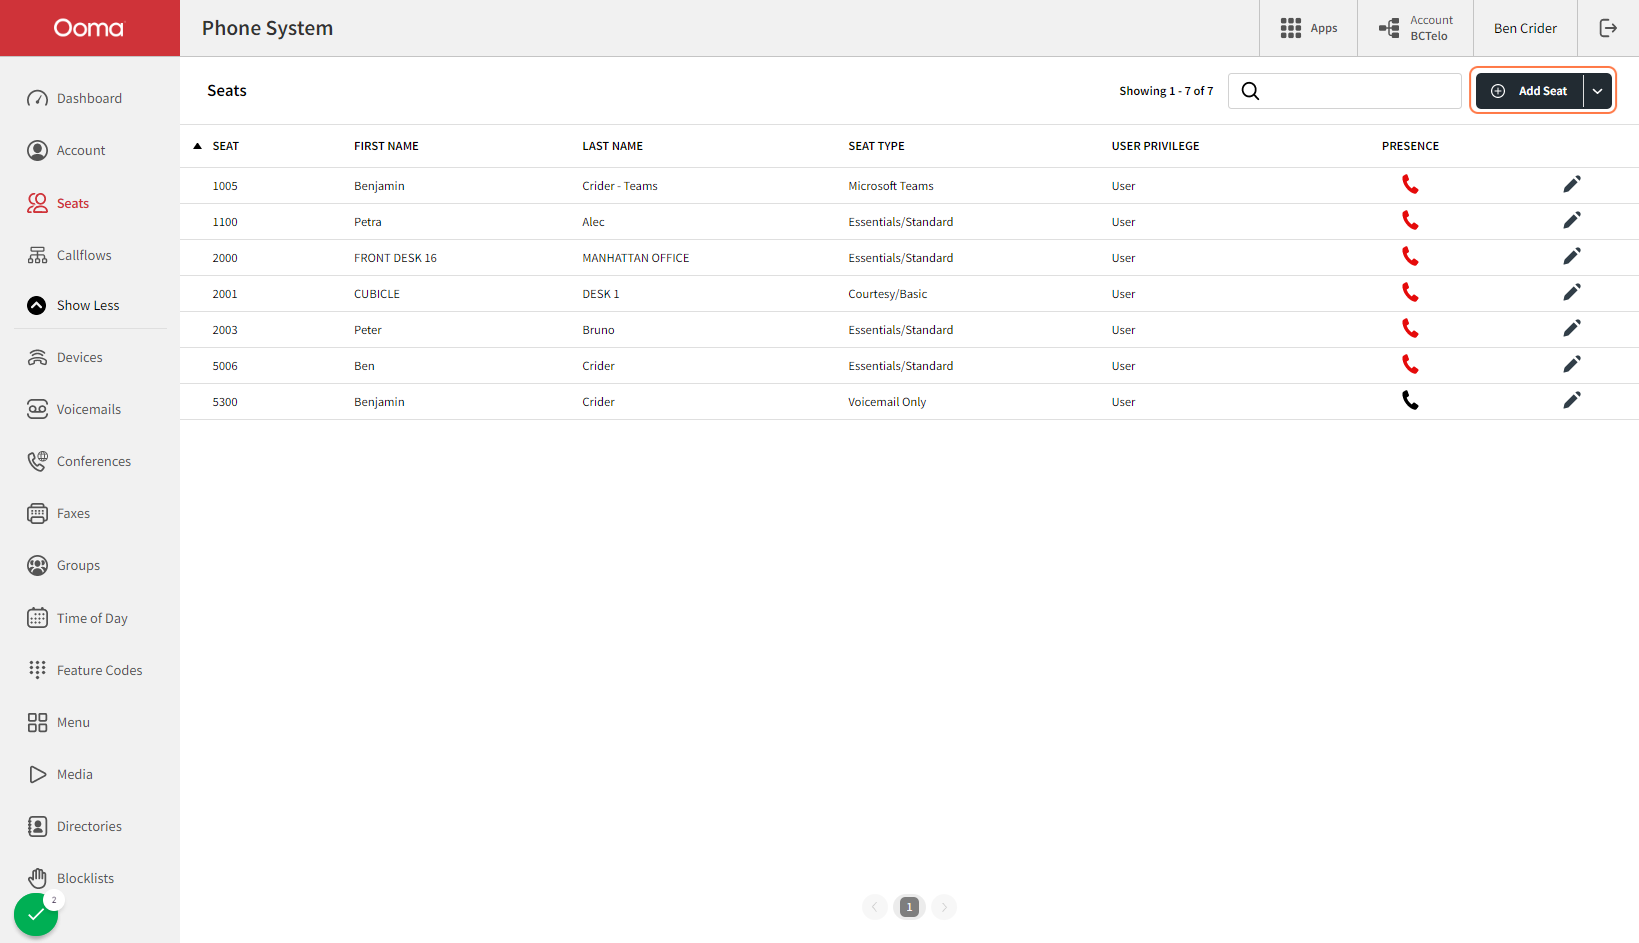Edit seat 5300 Voicemail Only
Image resolution: width=1639 pixels, height=943 pixels.
click(1572, 401)
